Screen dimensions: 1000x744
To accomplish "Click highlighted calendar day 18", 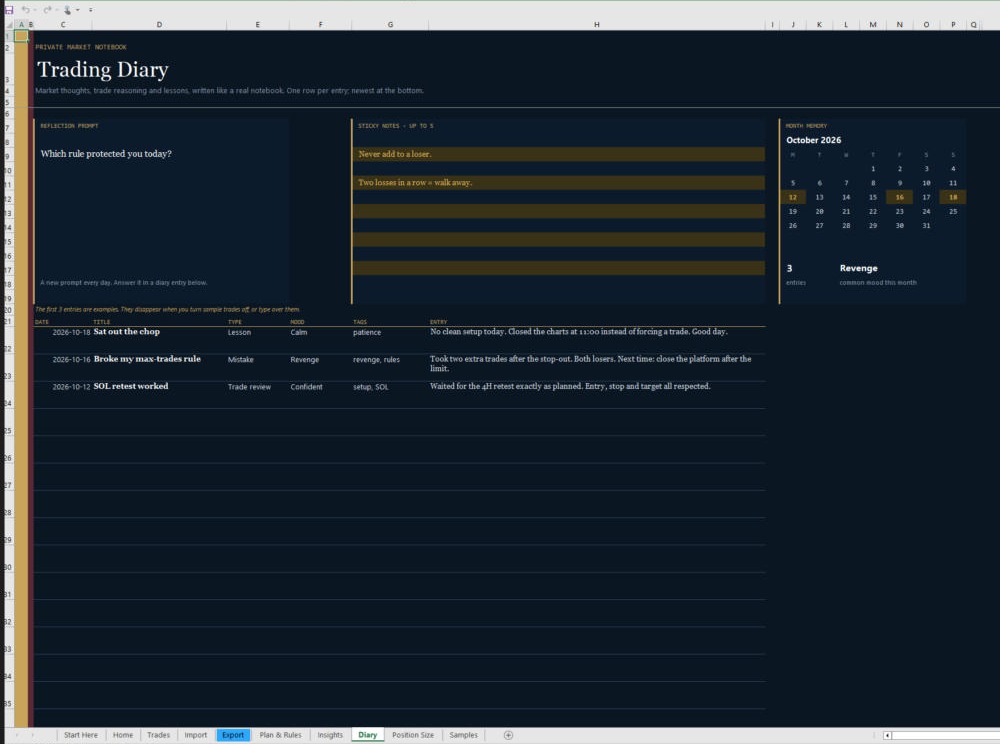I will tap(953, 197).
